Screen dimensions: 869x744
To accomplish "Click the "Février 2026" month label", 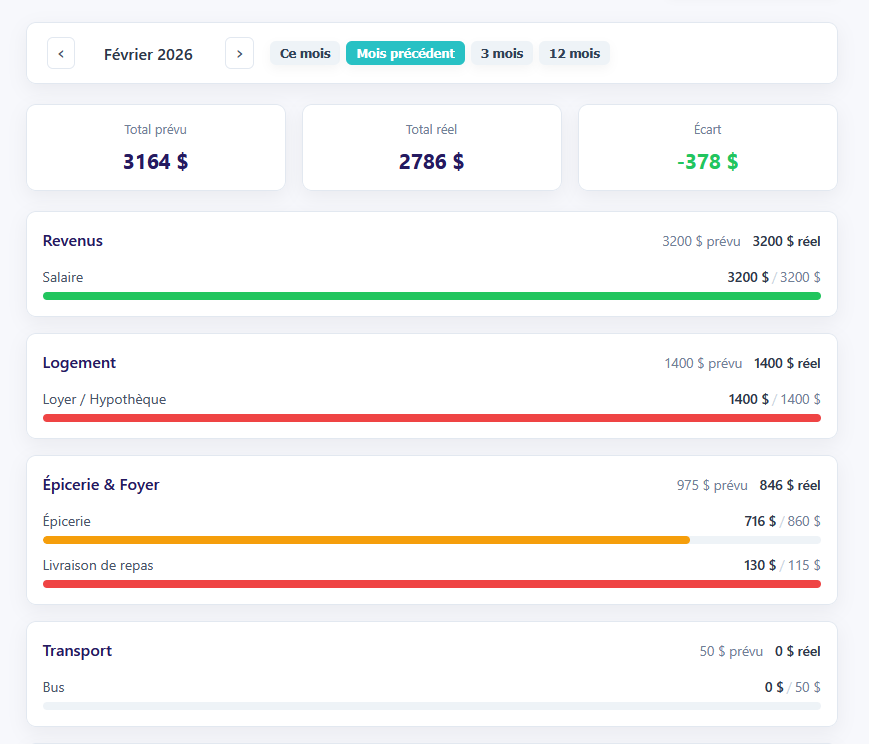I will tap(148, 54).
